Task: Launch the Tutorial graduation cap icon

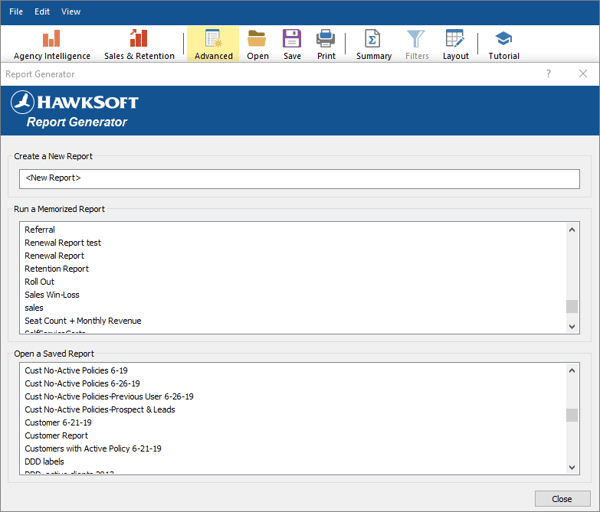Action: [x=504, y=44]
